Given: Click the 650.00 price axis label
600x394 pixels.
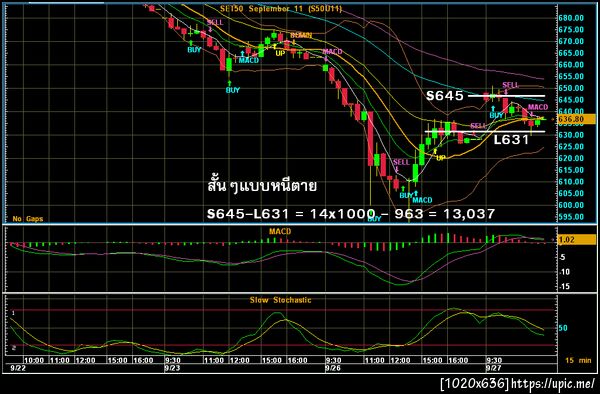Looking at the screenshot, I should (571, 88).
